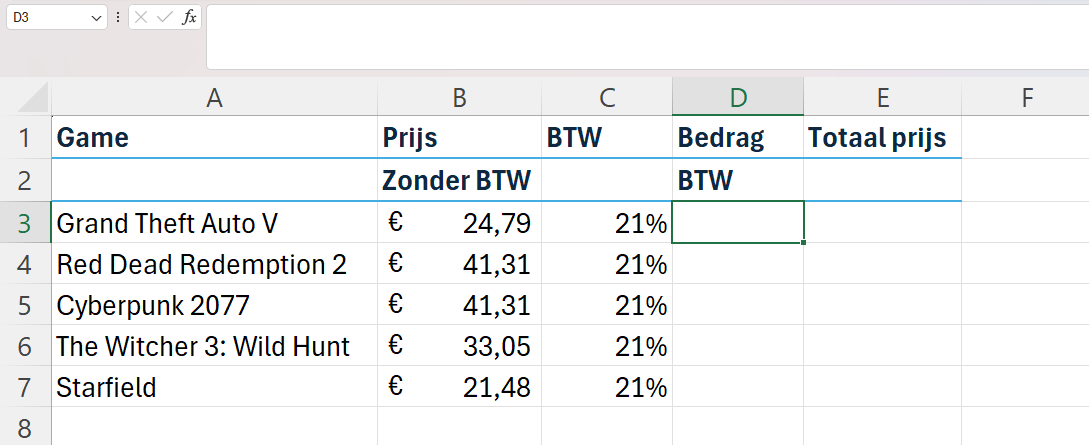Click the 'Zonder BTW' cell
This screenshot has height=445, width=1089.
[460, 180]
